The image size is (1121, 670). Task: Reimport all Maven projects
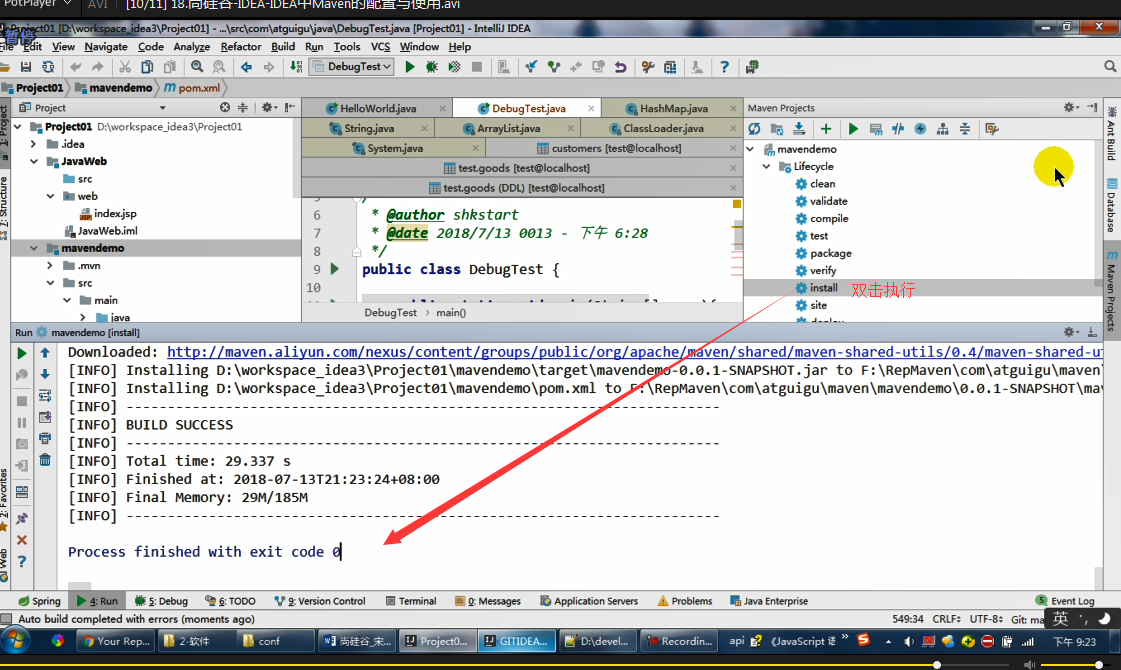[x=754, y=129]
